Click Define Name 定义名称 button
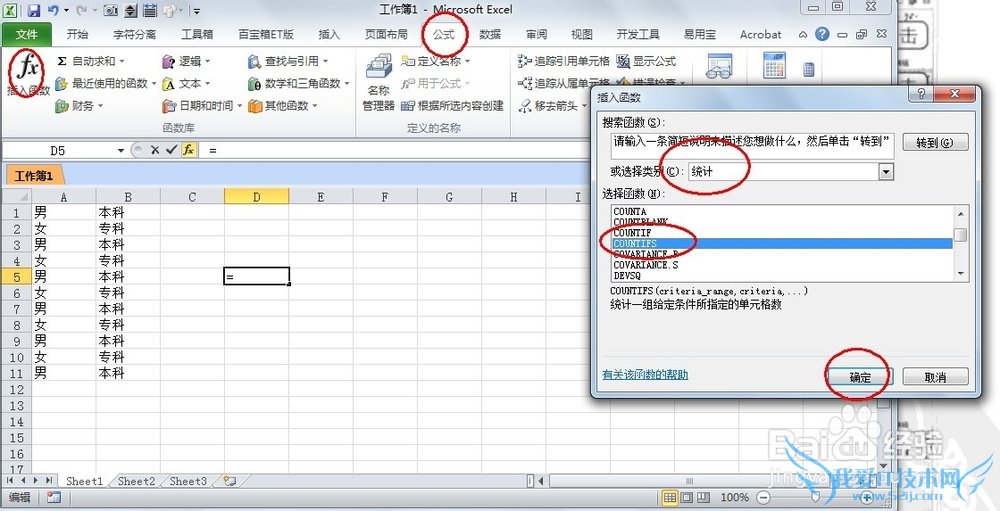This screenshot has height=511, width=1000. coord(436,61)
